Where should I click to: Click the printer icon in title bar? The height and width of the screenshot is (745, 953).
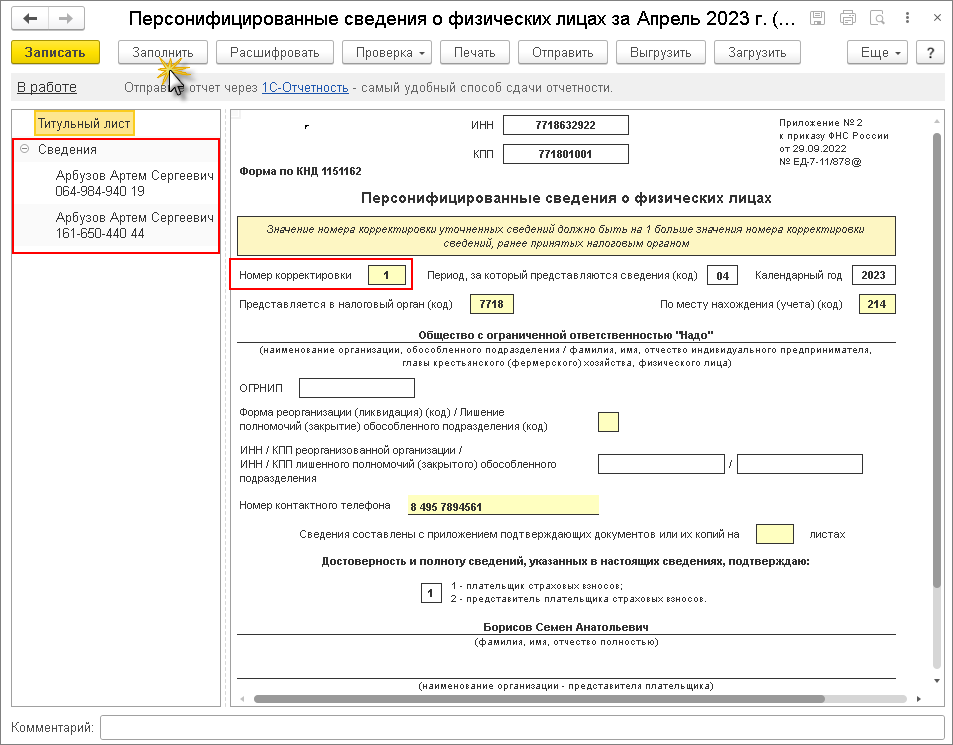[x=847, y=18]
